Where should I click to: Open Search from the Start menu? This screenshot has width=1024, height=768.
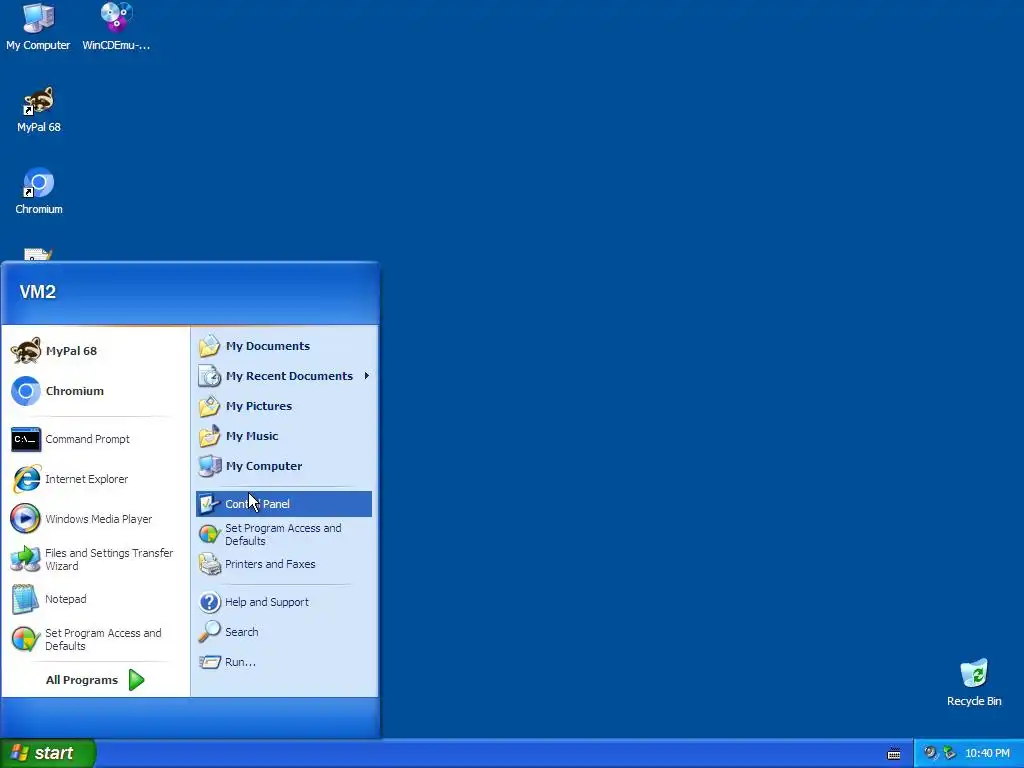click(x=283, y=632)
